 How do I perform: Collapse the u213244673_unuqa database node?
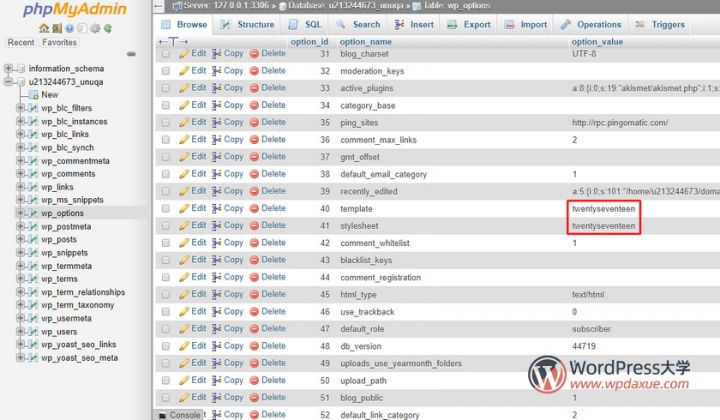(8, 82)
